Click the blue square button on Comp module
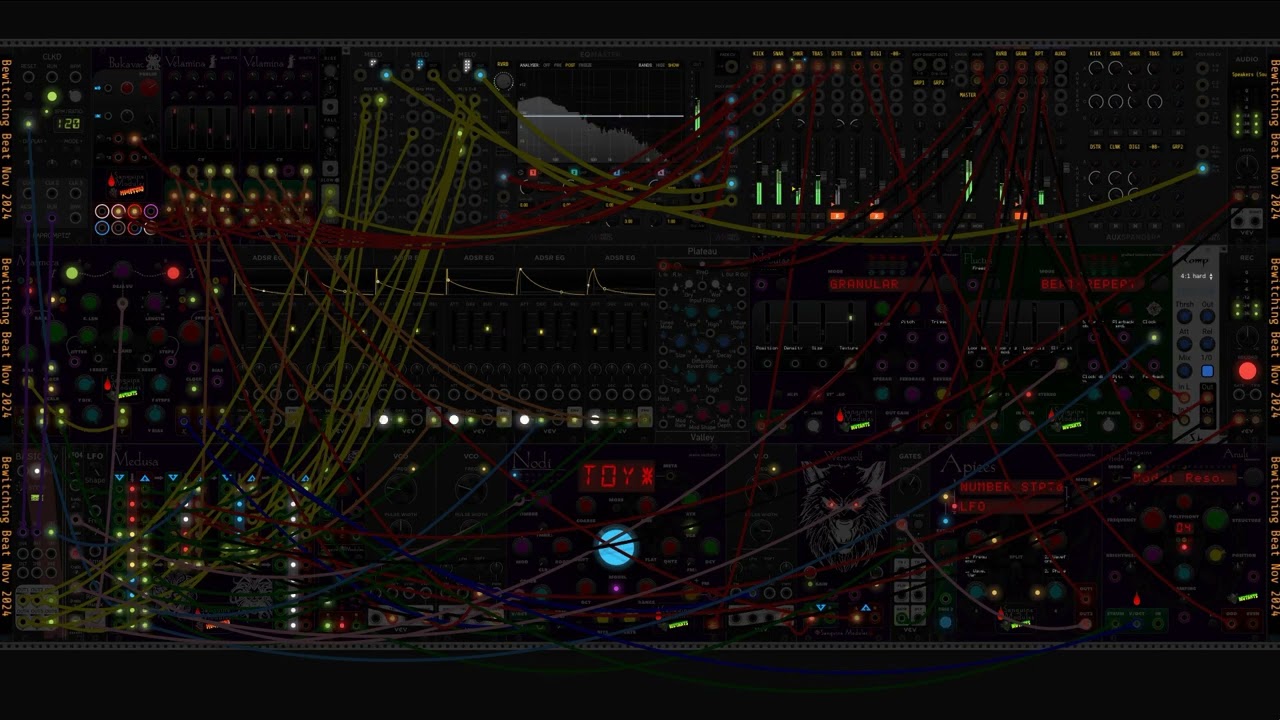 [1207, 371]
